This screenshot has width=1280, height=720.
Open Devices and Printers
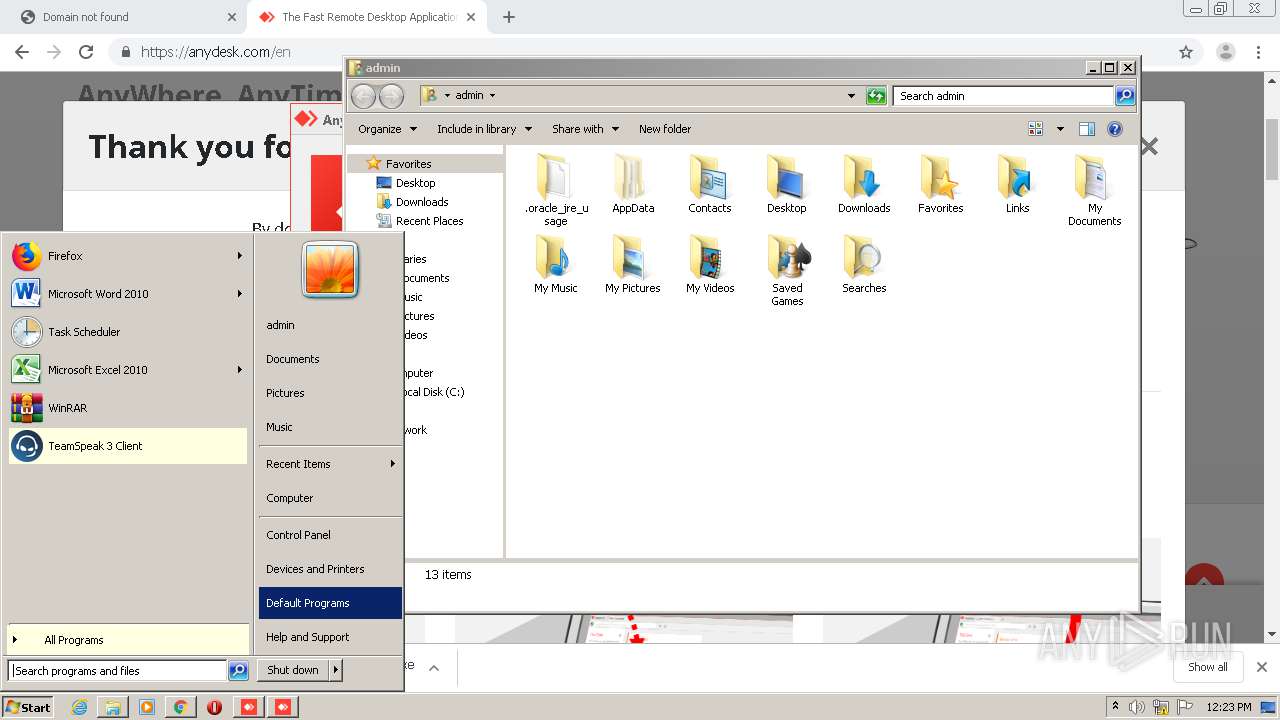pos(330,569)
